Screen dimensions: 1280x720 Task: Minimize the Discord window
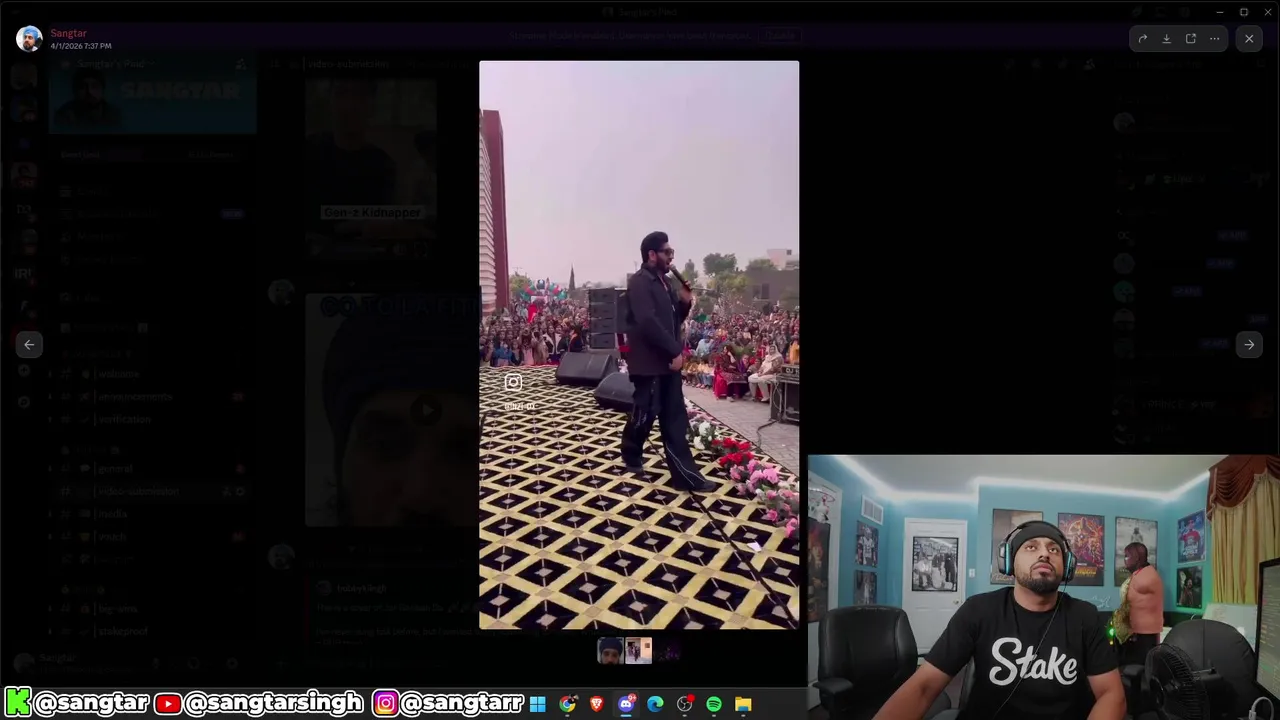[x=1220, y=12]
